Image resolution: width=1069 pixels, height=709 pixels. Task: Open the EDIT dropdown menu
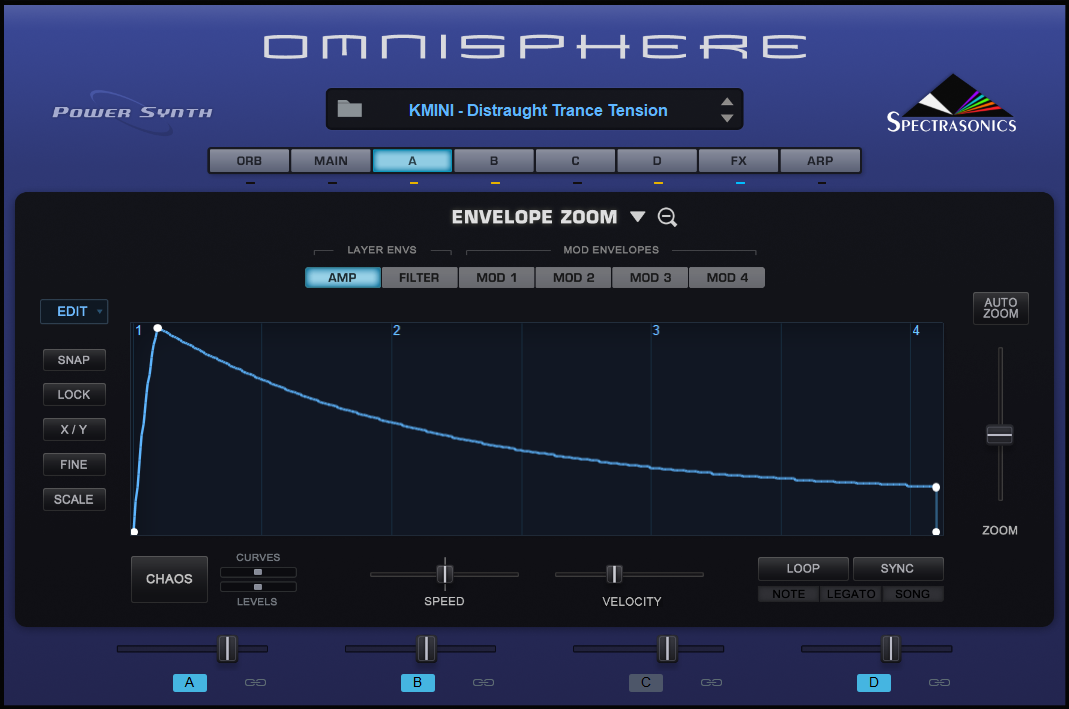(x=74, y=312)
